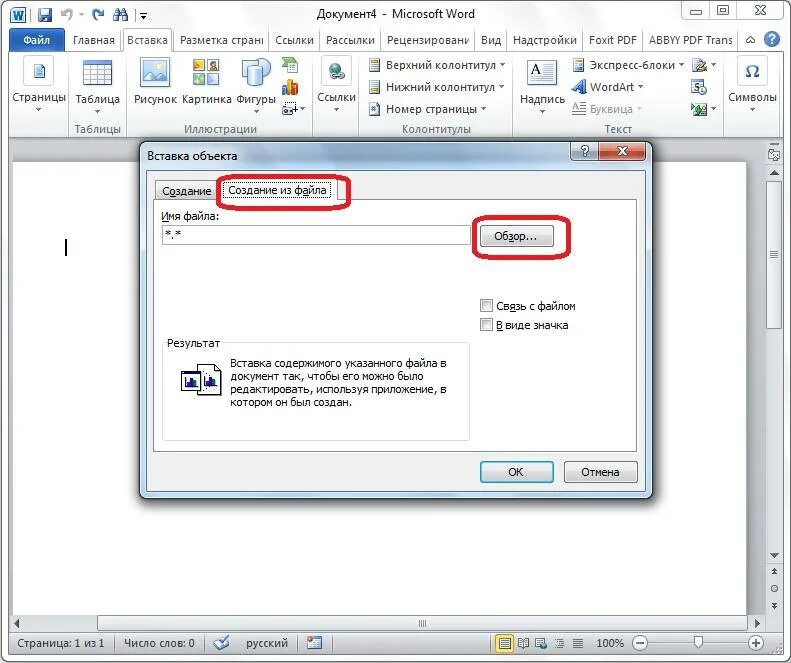Open Экспресс-блоки dropdown
Image resolution: width=791 pixels, height=663 pixels.
pyautogui.click(x=682, y=65)
